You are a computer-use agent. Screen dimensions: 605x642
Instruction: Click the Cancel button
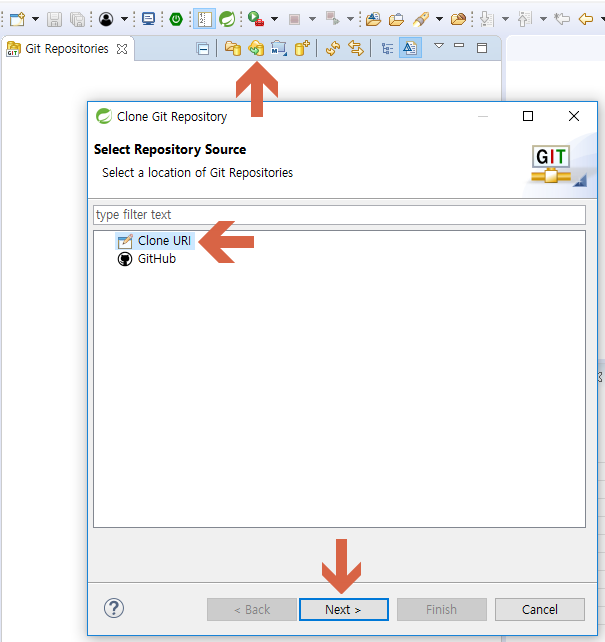pos(540,610)
